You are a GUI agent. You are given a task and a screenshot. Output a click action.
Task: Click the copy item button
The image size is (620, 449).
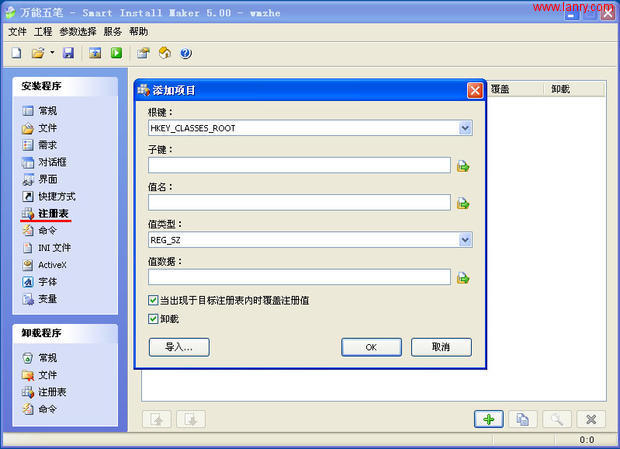[523, 419]
